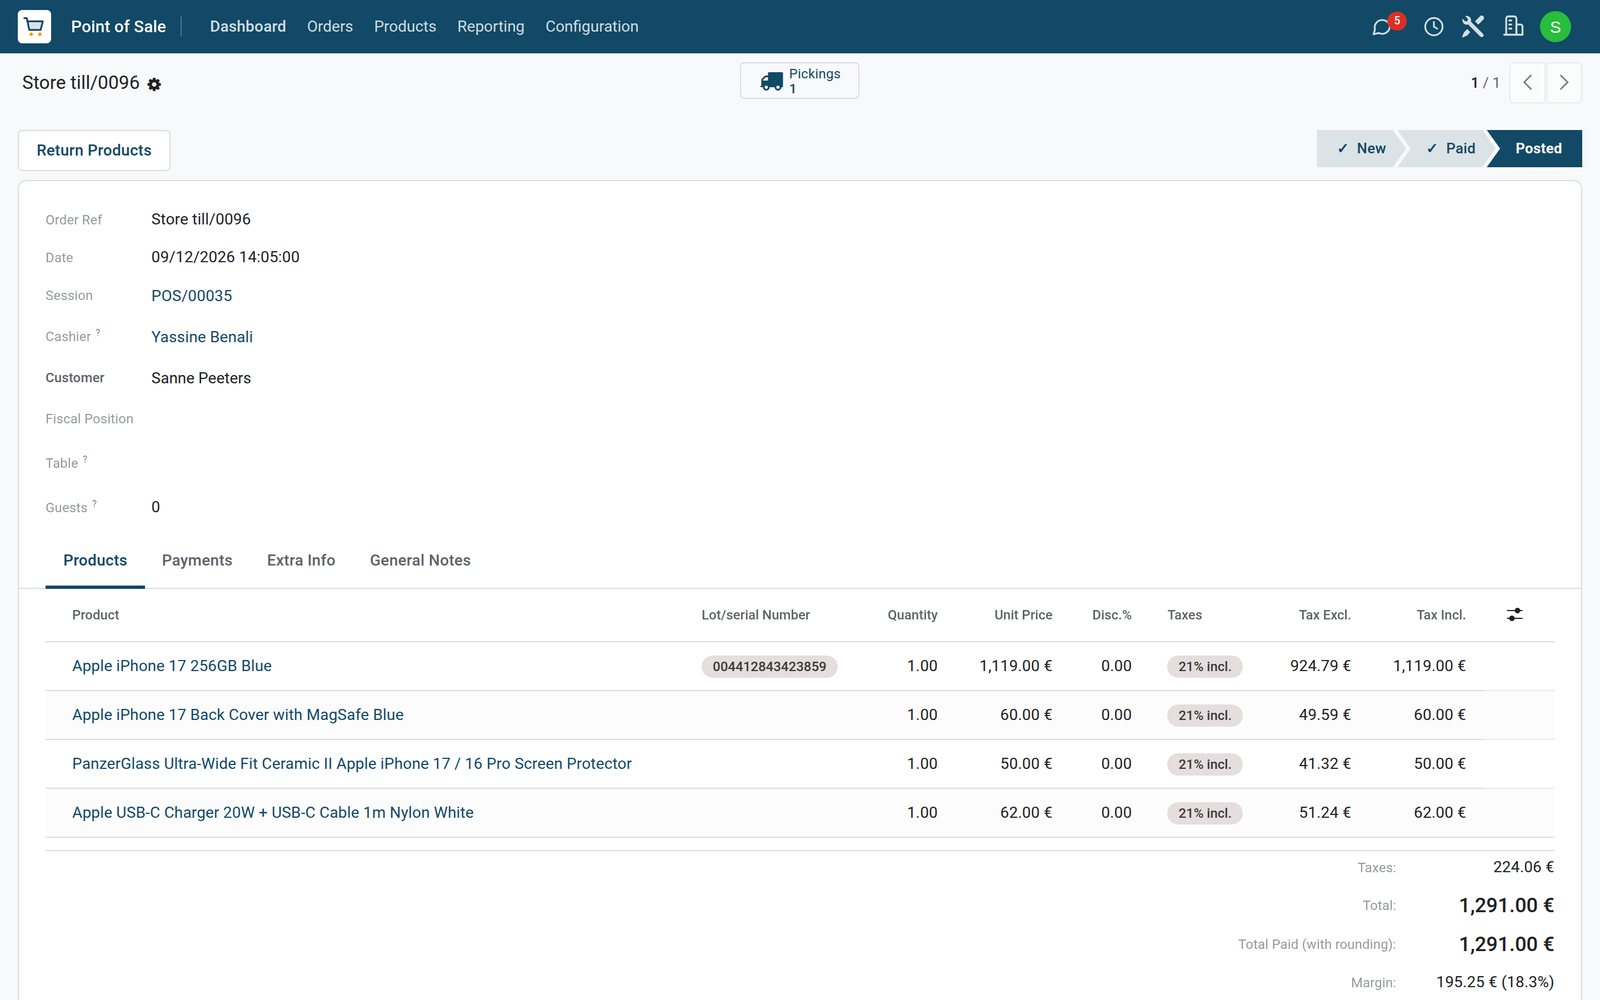
Task: Switch to the Payments tab
Action: [197, 560]
